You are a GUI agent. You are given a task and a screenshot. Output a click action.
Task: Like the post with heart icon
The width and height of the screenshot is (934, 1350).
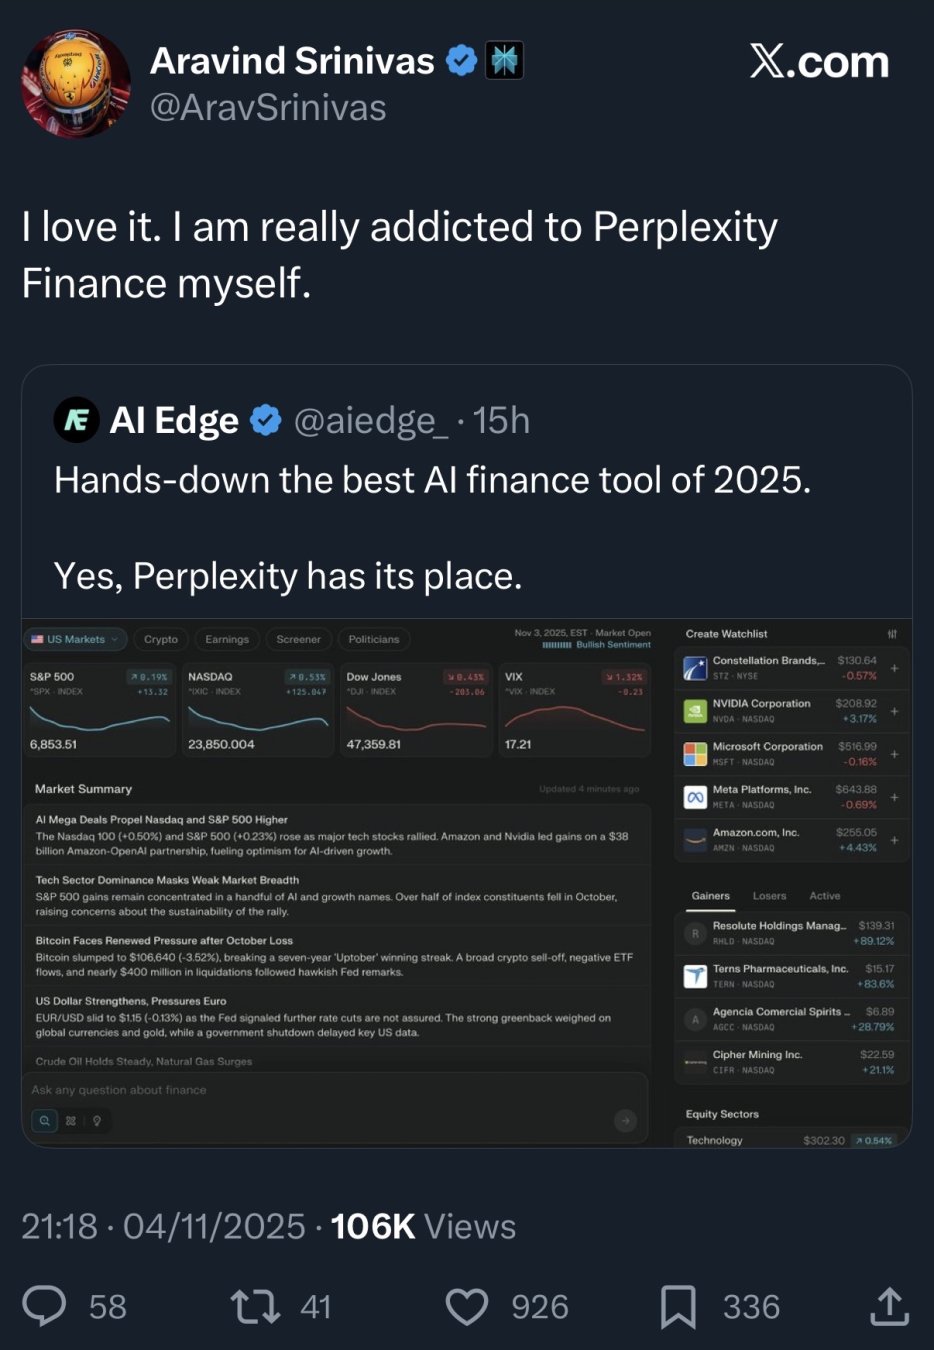point(466,1306)
